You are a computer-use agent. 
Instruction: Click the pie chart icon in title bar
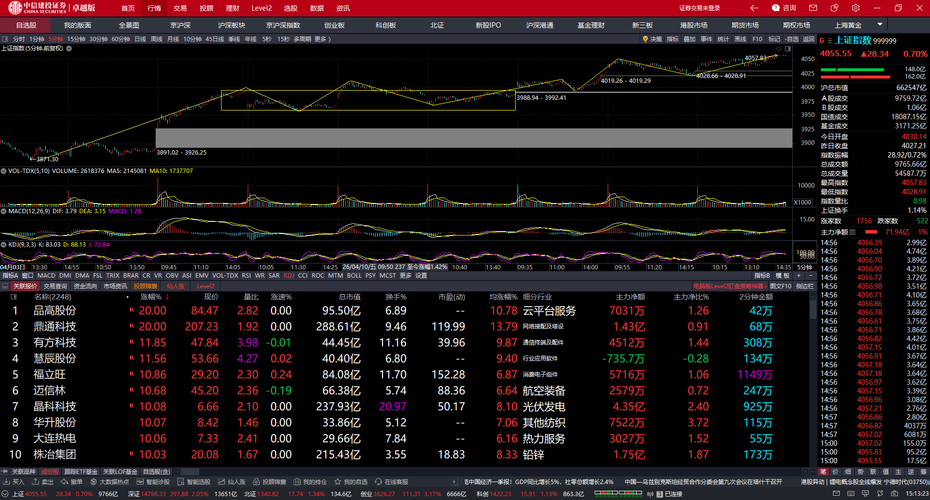point(835,8)
